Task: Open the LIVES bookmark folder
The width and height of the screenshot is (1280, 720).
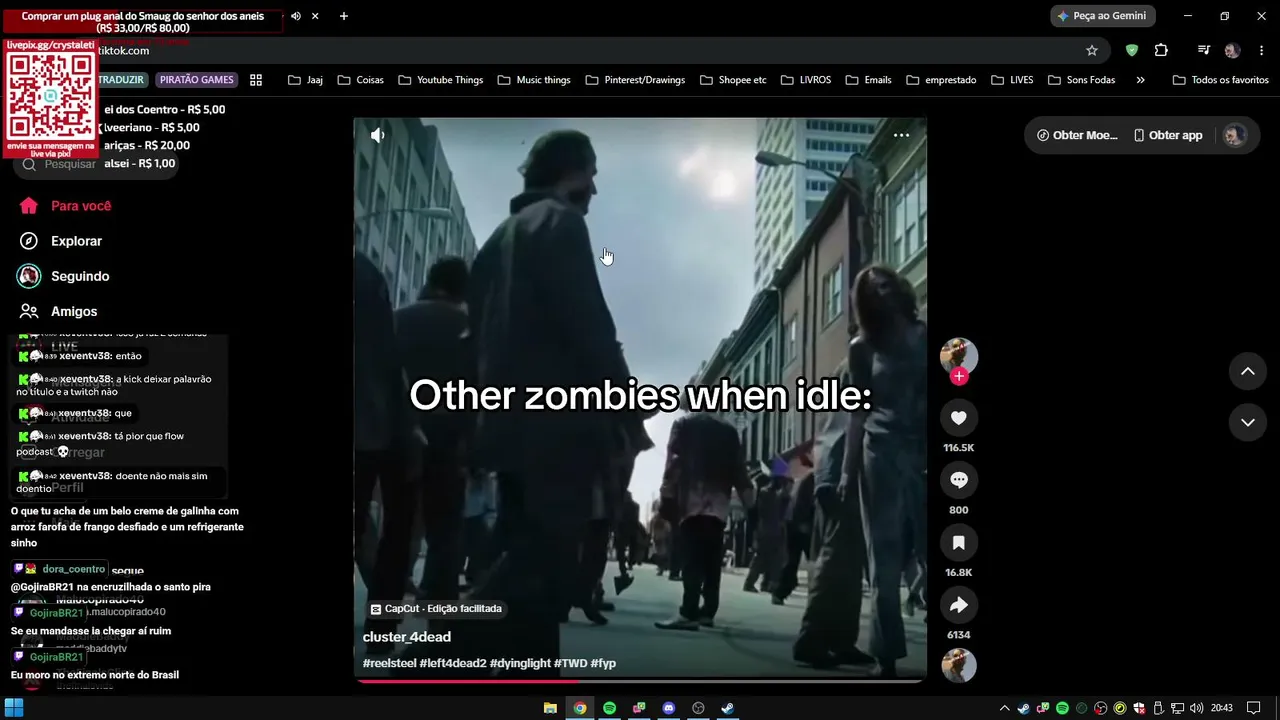Action: (1013, 80)
